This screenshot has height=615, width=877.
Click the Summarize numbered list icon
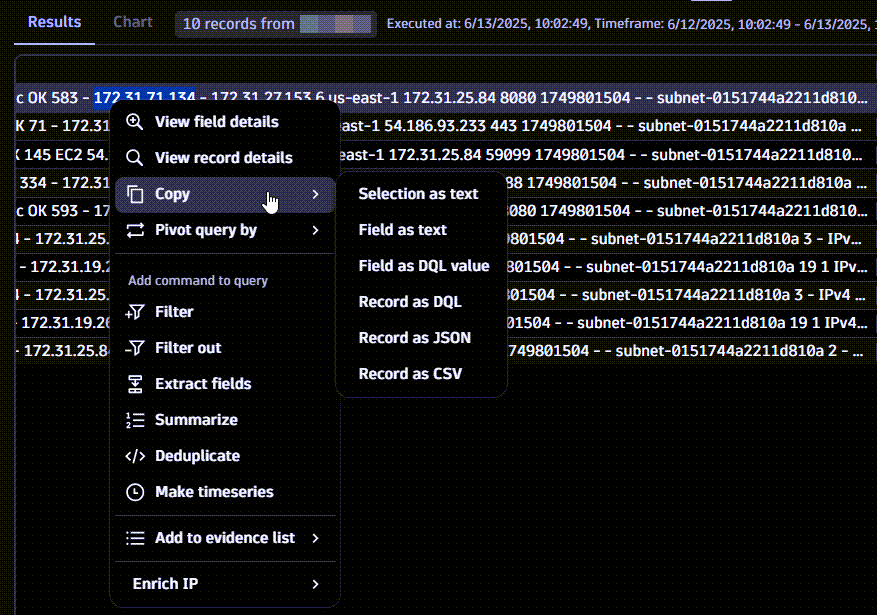(135, 420)
